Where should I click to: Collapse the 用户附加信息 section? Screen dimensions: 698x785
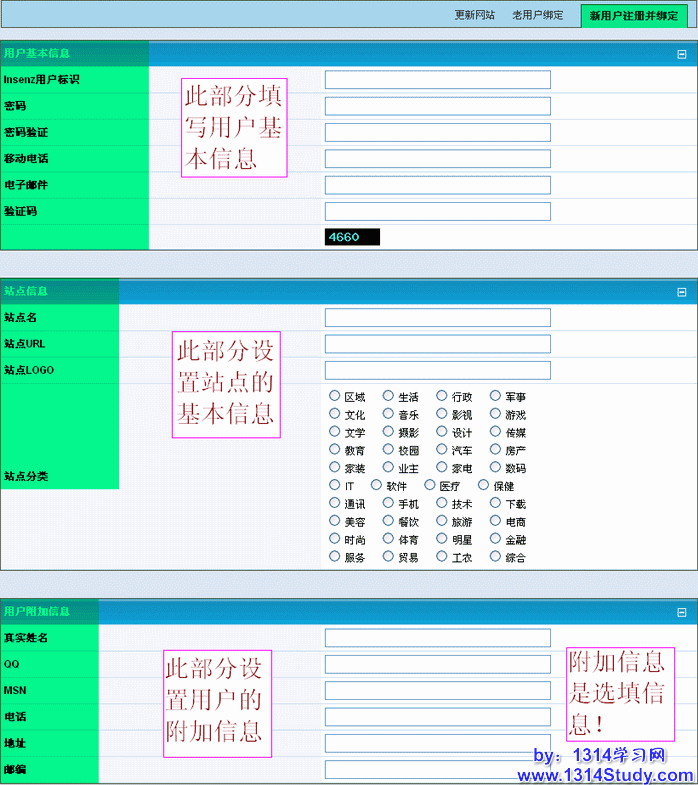(x=681, y=613)
